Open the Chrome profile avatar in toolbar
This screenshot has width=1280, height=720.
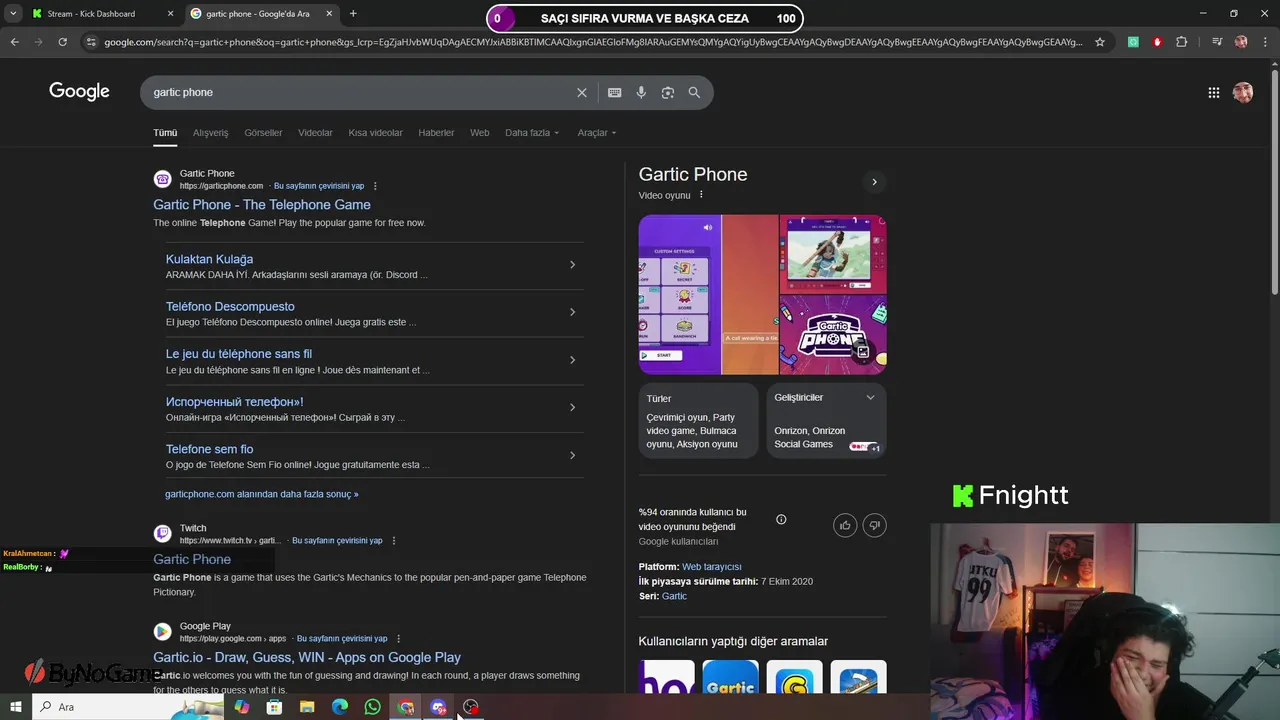1241,42
